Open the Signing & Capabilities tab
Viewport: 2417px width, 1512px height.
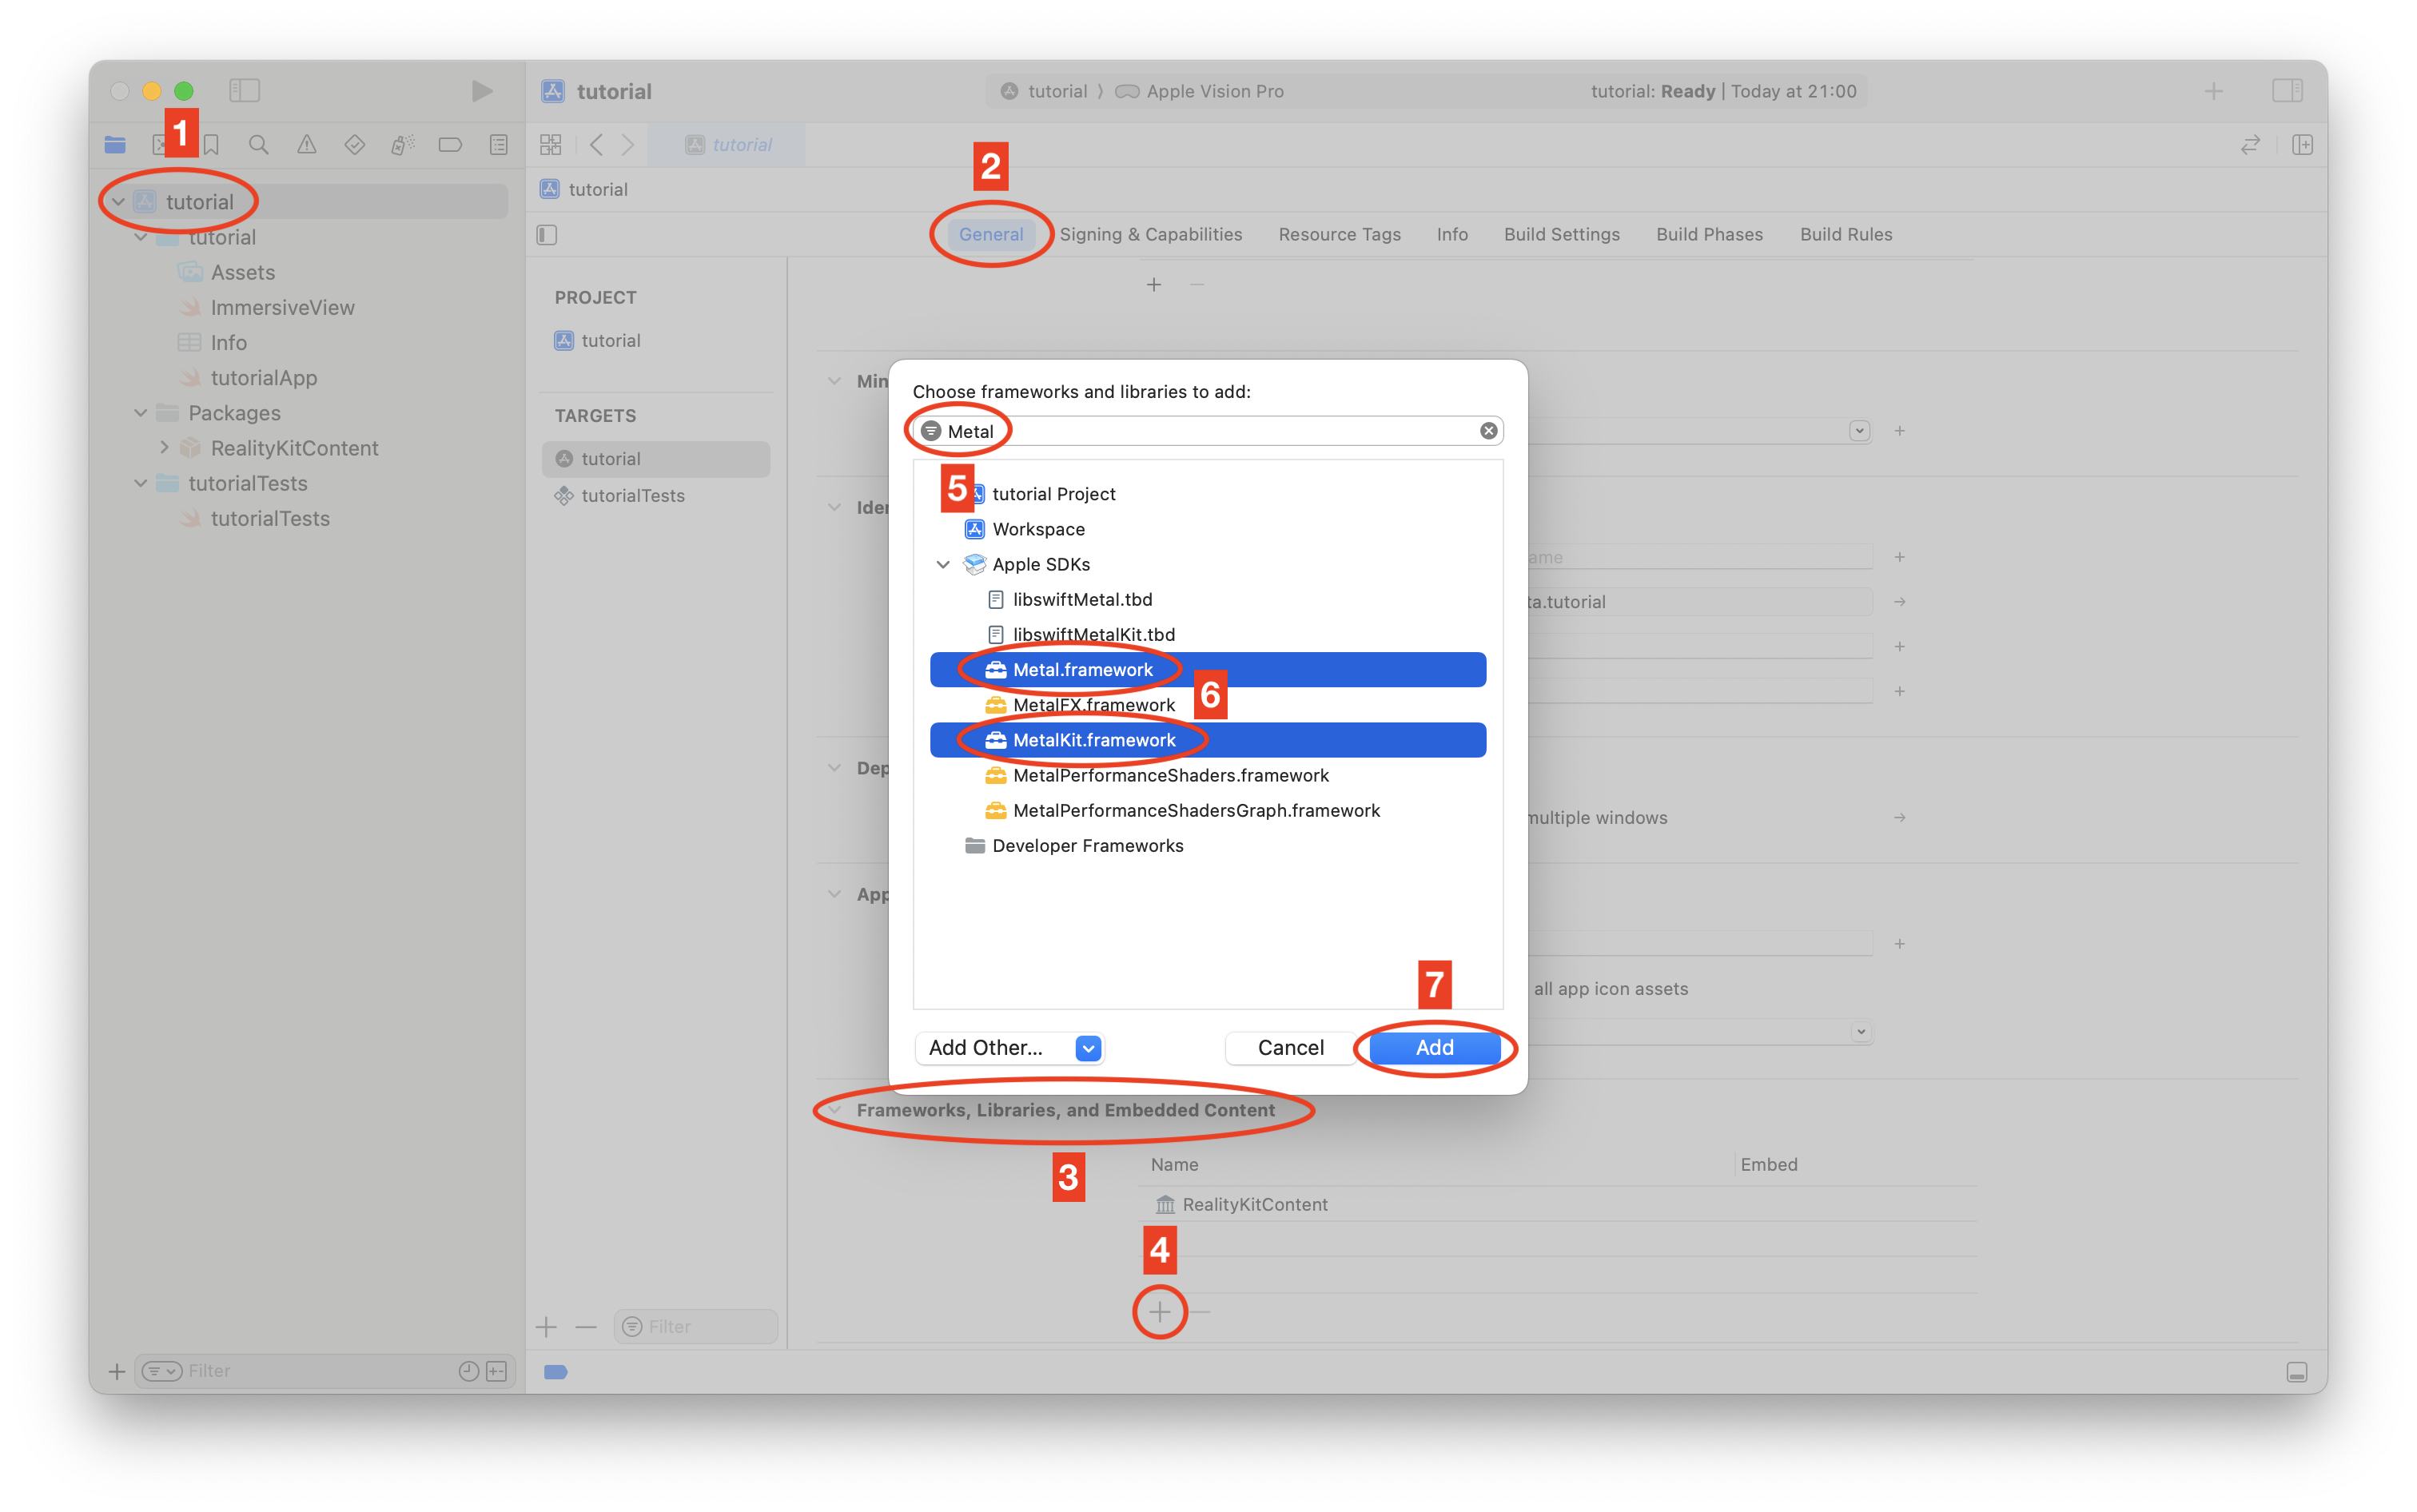point(1150,234)
